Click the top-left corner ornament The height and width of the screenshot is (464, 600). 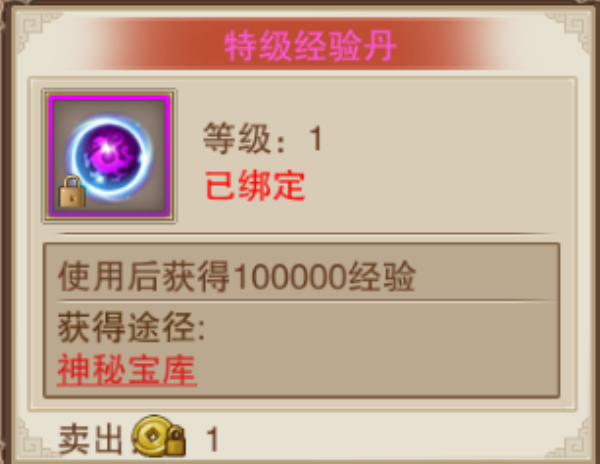click(x=36, y=31)
